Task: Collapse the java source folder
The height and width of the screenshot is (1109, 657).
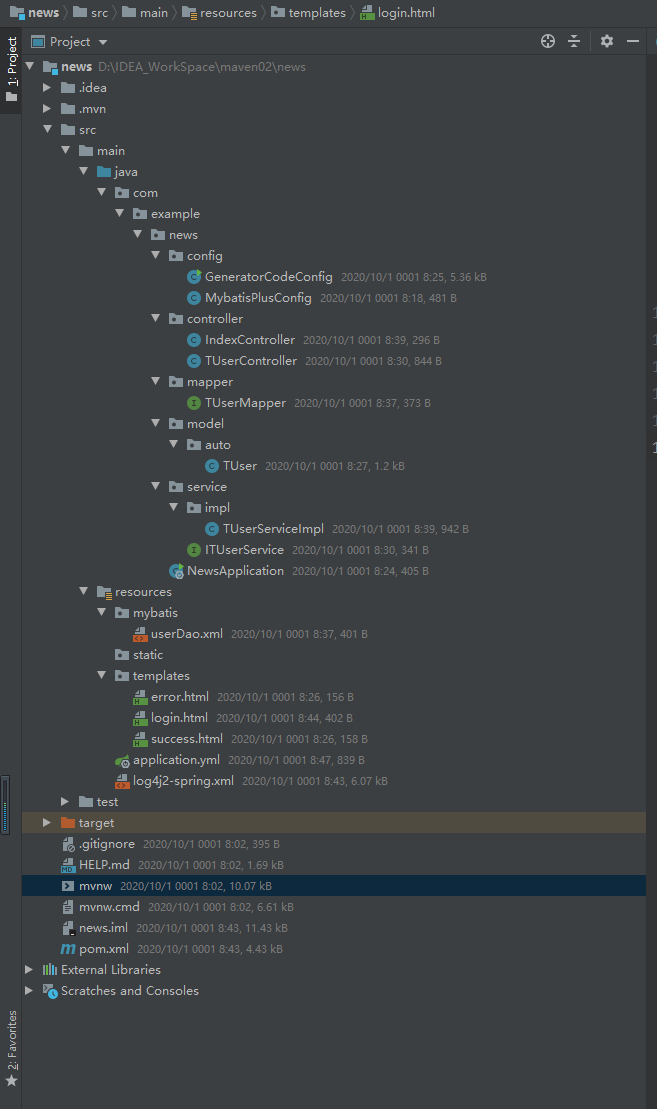Action: [x=83, y=171]
